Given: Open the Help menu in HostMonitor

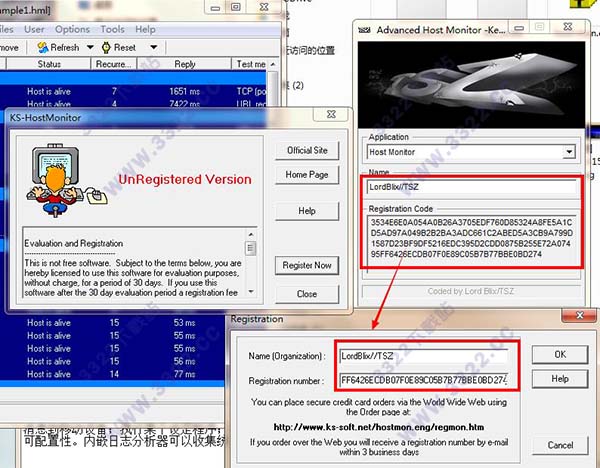Looking at the screenshot, I should coord(145,29).
